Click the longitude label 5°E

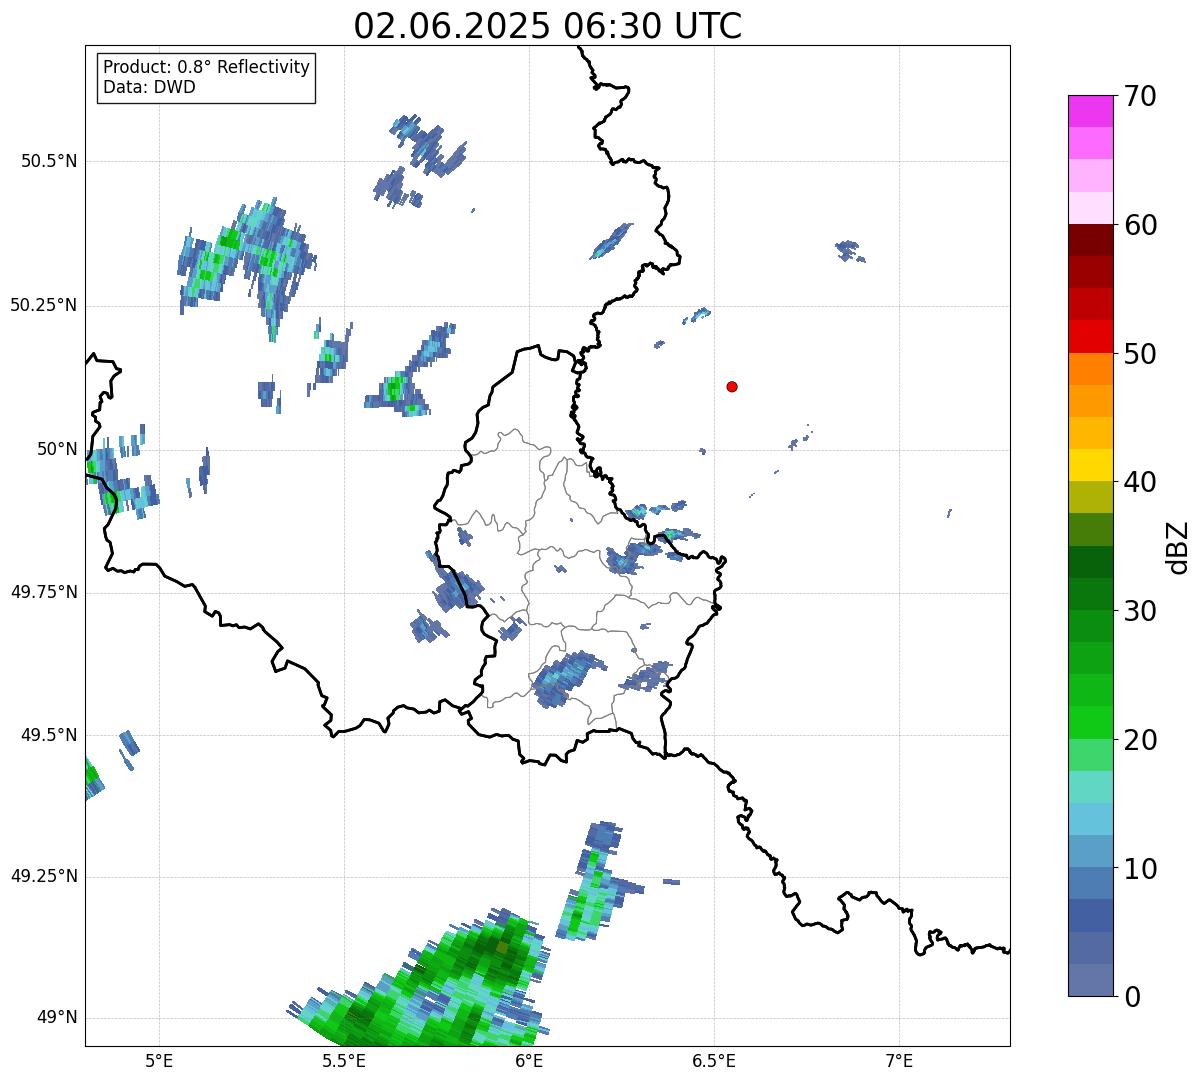tap(159, 1061)
